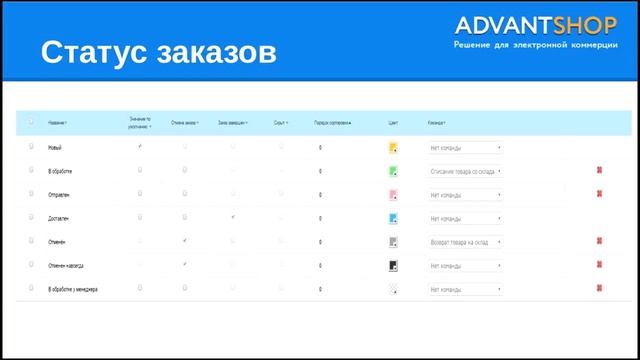Click the 'Доставлен' status name
This screenshot has width=640, height=360.
tap(58, 219)
